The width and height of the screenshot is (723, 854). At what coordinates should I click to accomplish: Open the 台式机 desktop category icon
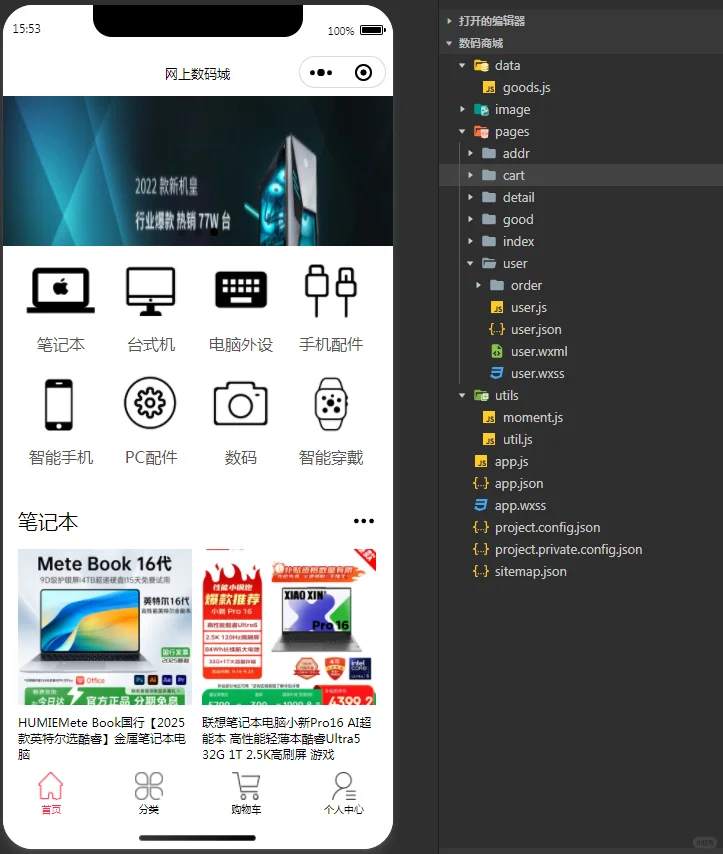pyautogui.click(x=151, y=291)
